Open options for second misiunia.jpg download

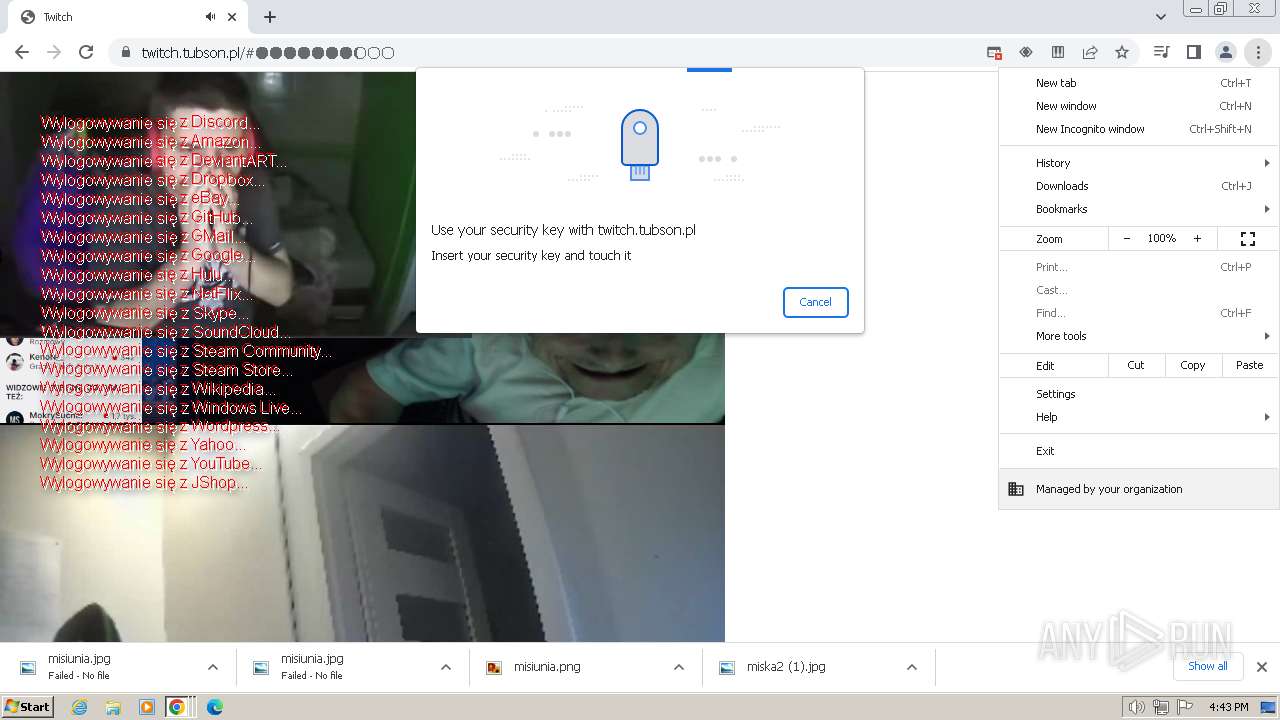click(446, 667)
